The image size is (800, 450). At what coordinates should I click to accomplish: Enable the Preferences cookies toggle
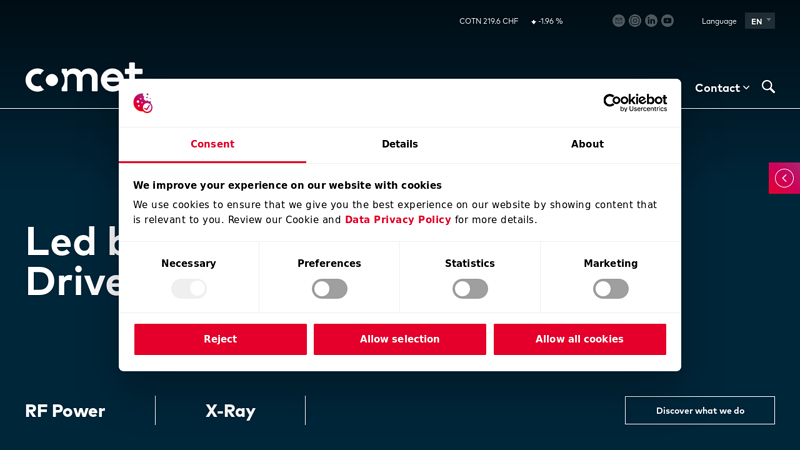[x=330, y=289]
